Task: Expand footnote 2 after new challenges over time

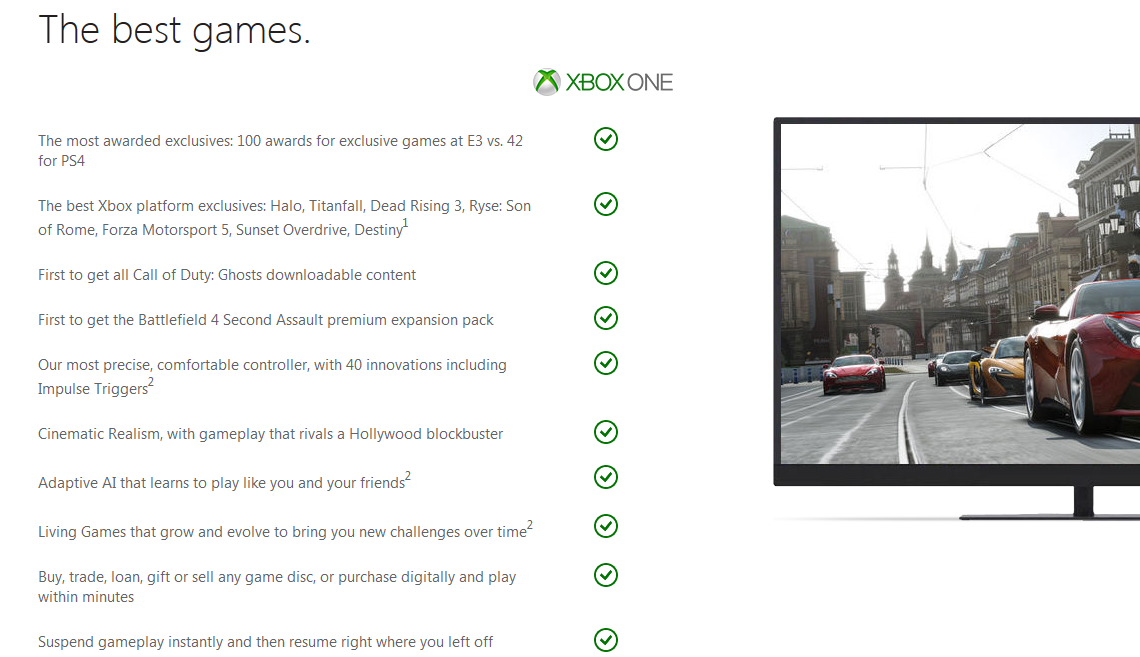Action: click(529, 525)
